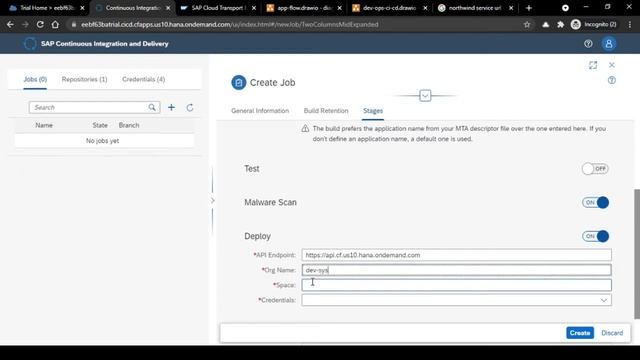Click the Name column header
The height and width of the screenshot is (360, 640).
pos(44,125)
